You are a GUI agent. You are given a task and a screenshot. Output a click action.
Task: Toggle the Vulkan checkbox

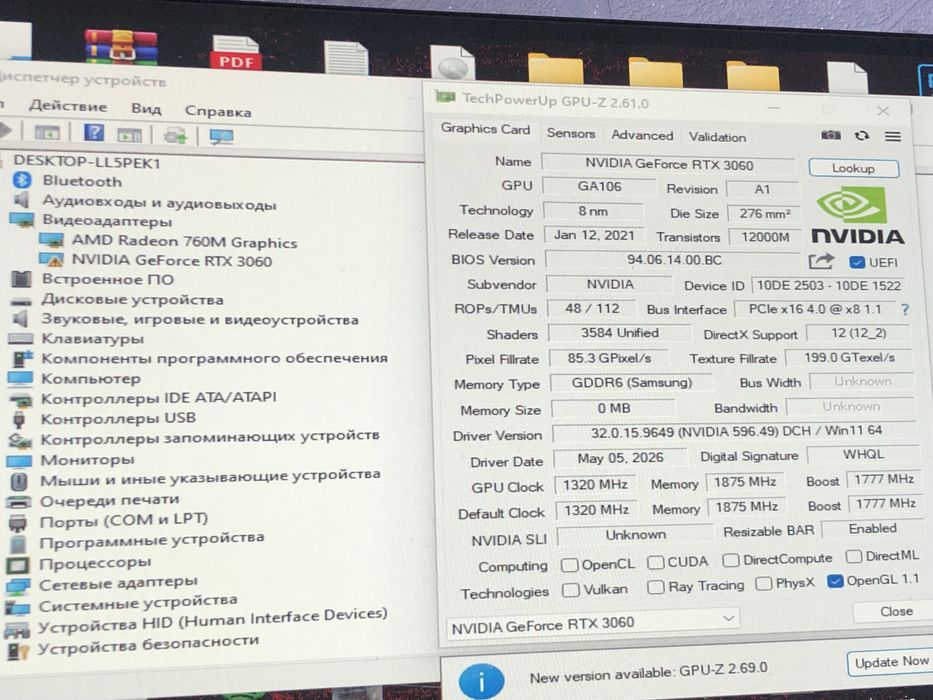pyautogui.click(x=570, y=589)
